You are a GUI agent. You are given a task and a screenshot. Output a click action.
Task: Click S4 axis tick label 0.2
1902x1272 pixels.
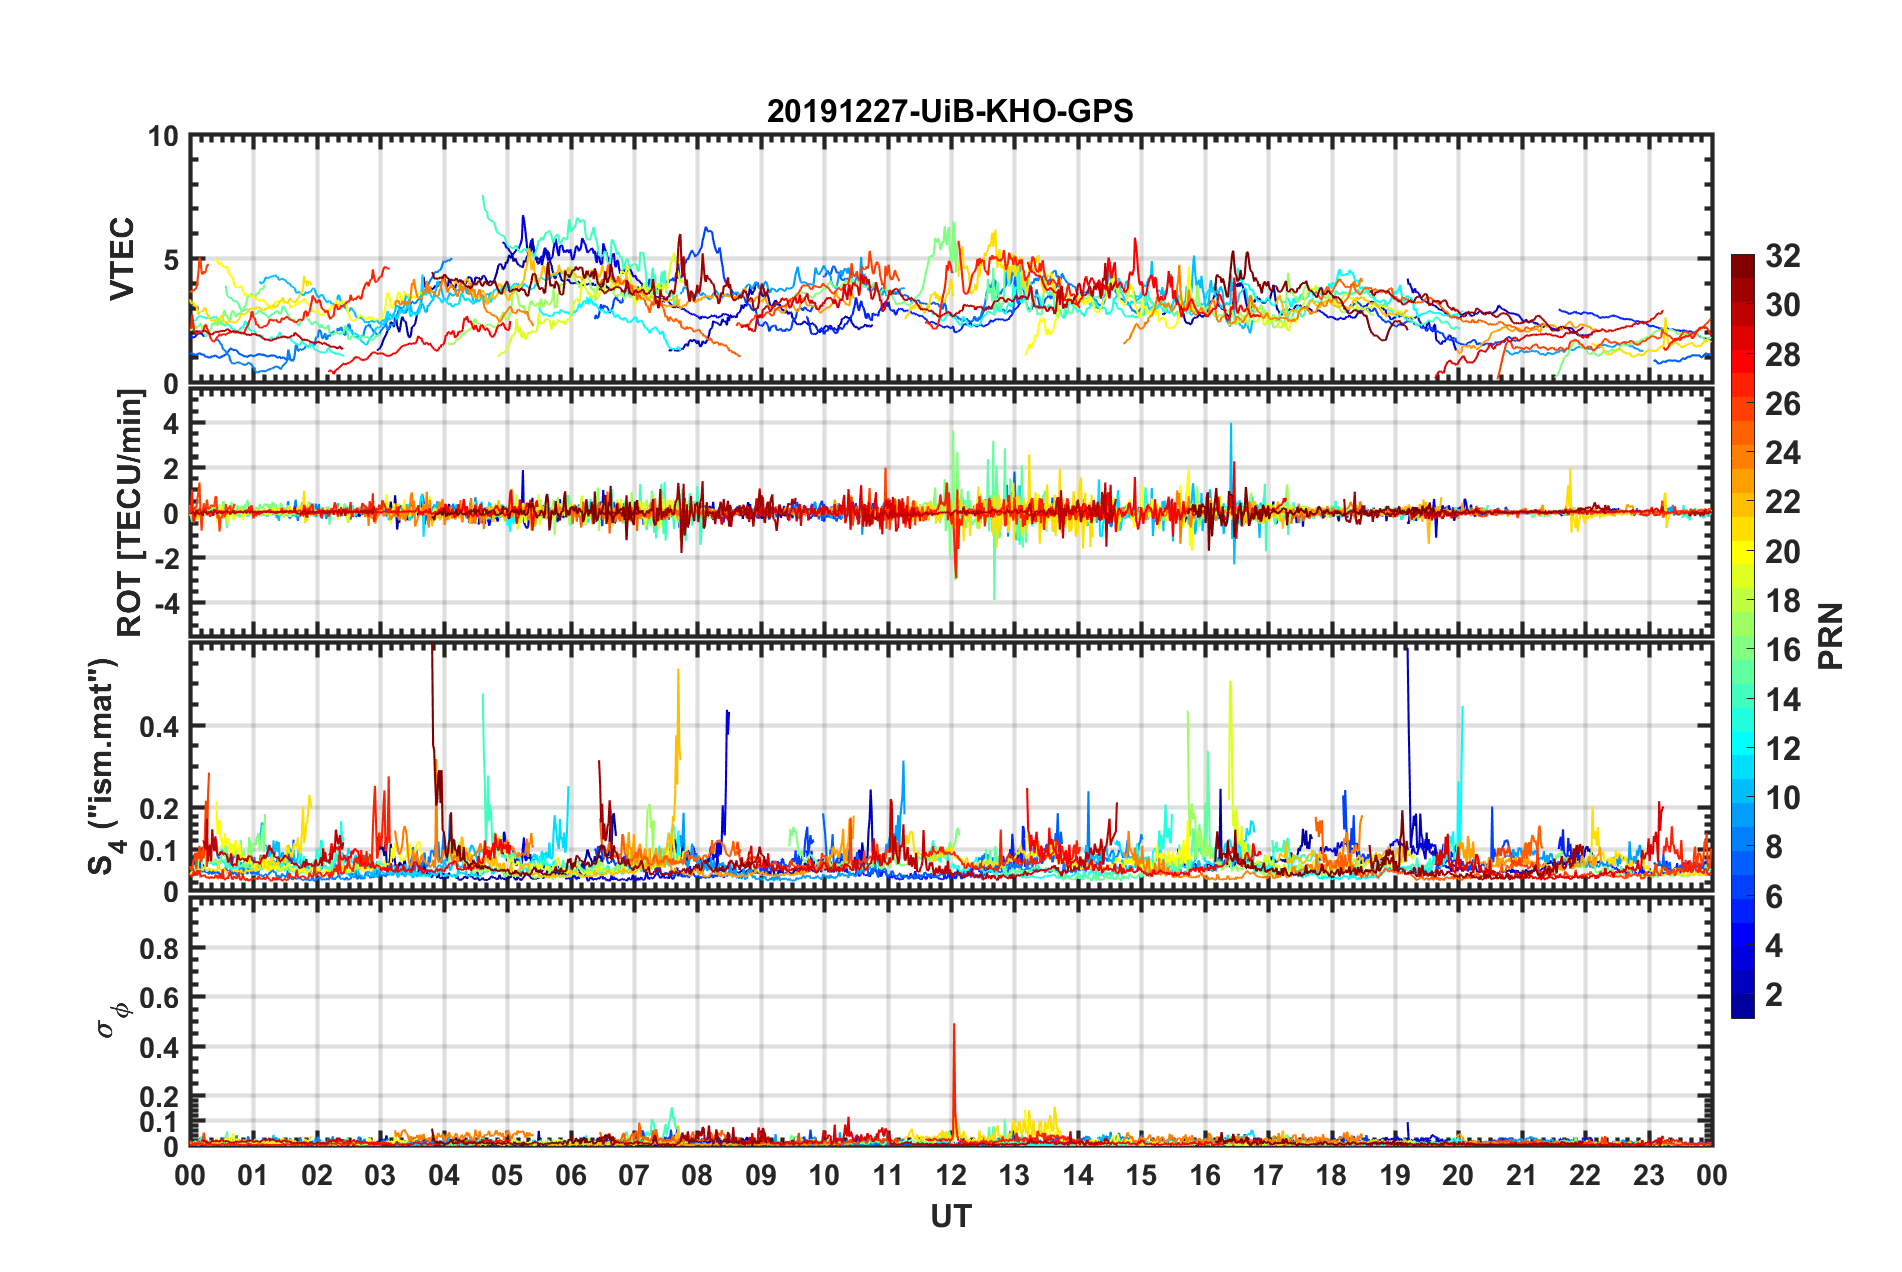(x=160, y=809)
